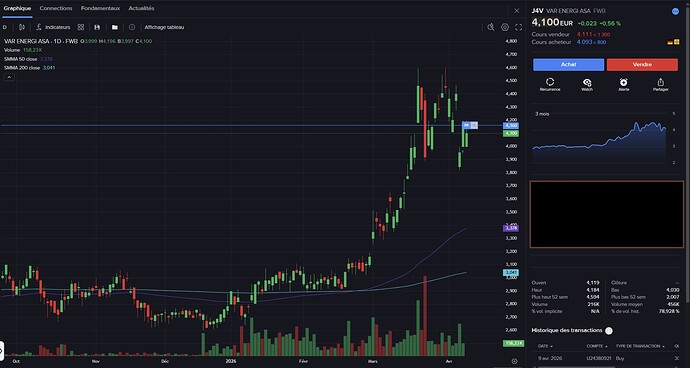This screenshot has height=368, width=690.
Task: Click the Cours vendeur 4,111 value
Action: click(x=593, y=34)
